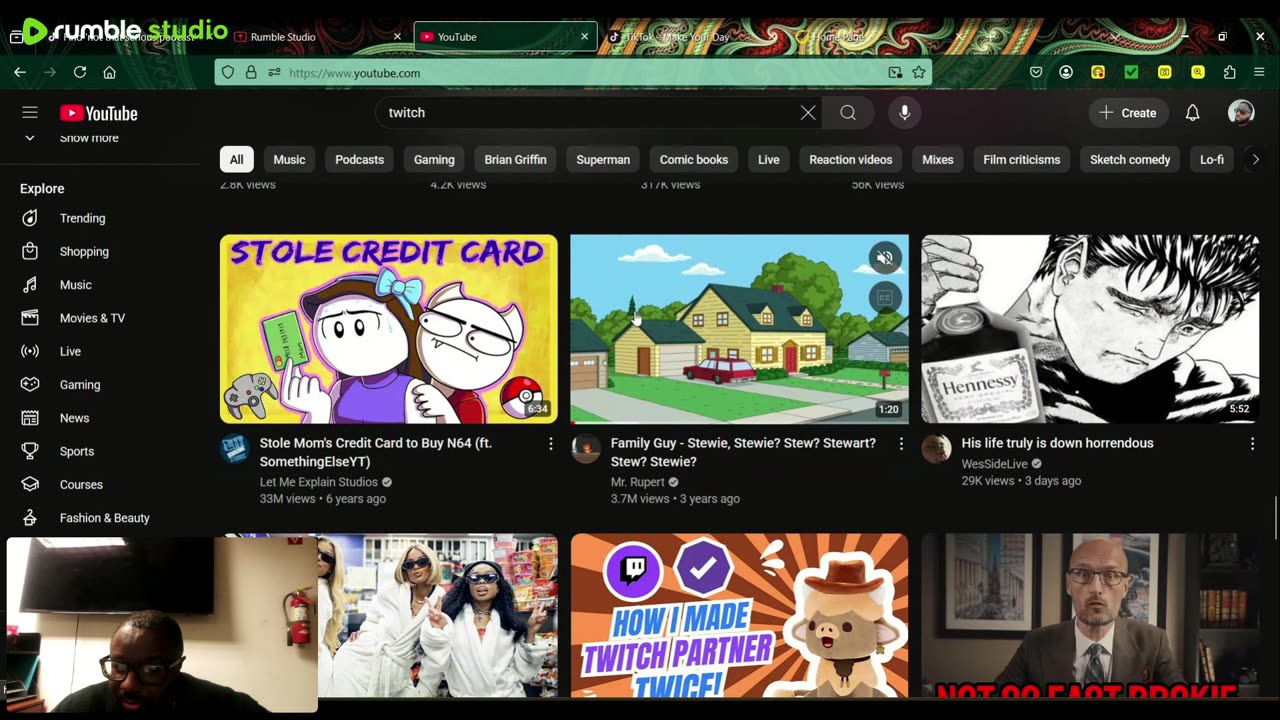
Task: Open His life truly is down horrendous title
Action: tap(1057, 443)
